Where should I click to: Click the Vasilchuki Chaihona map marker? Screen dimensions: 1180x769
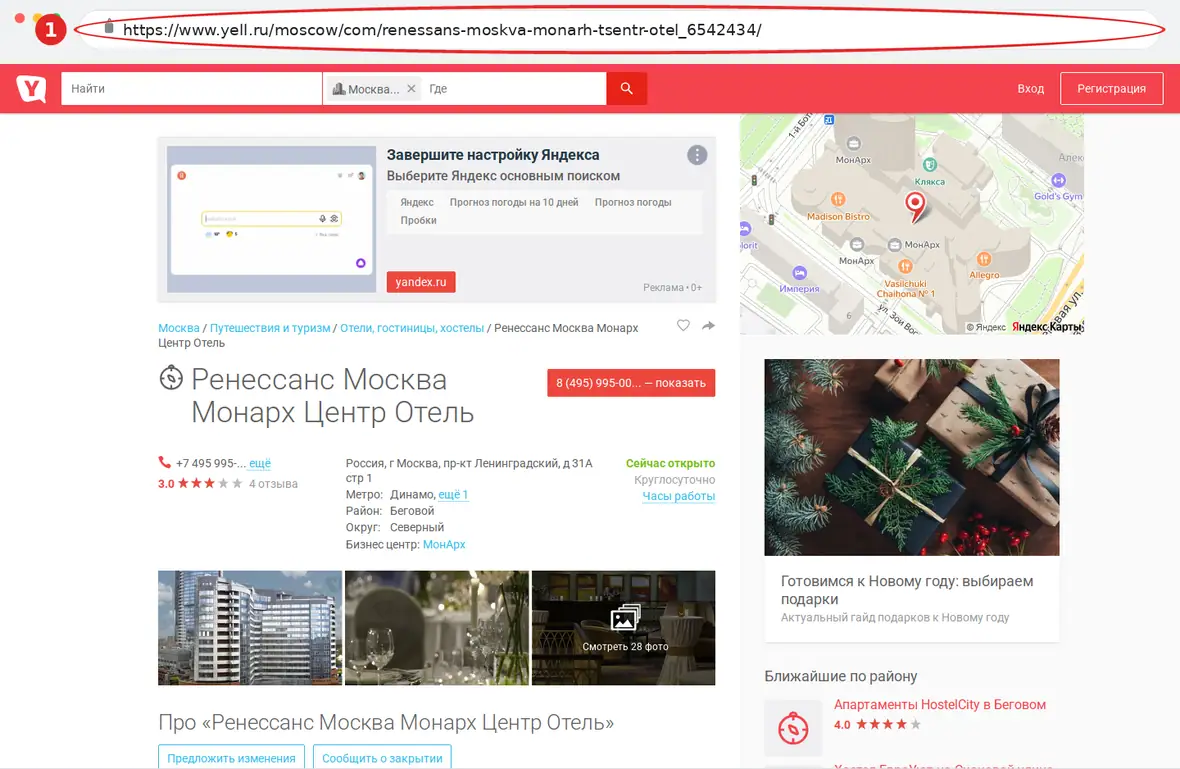pyautogui.click(x=905, y=266)
